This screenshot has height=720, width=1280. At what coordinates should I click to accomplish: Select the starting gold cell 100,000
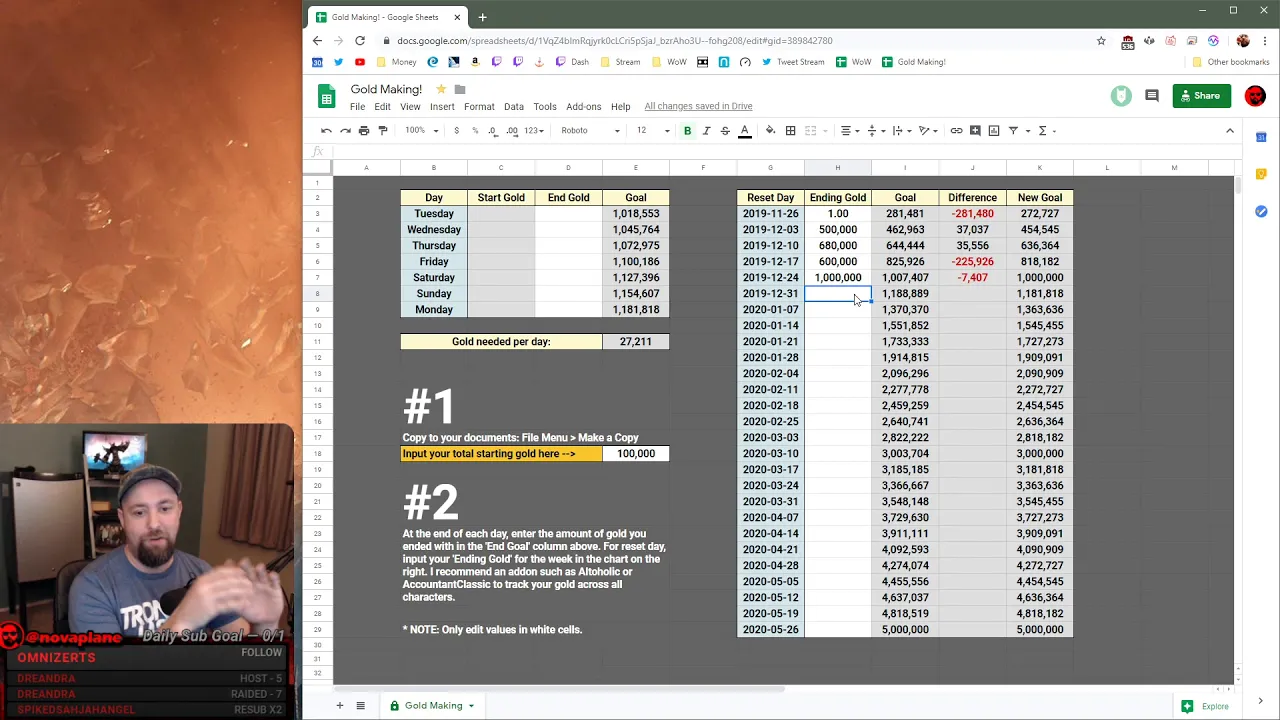point(636,453)
